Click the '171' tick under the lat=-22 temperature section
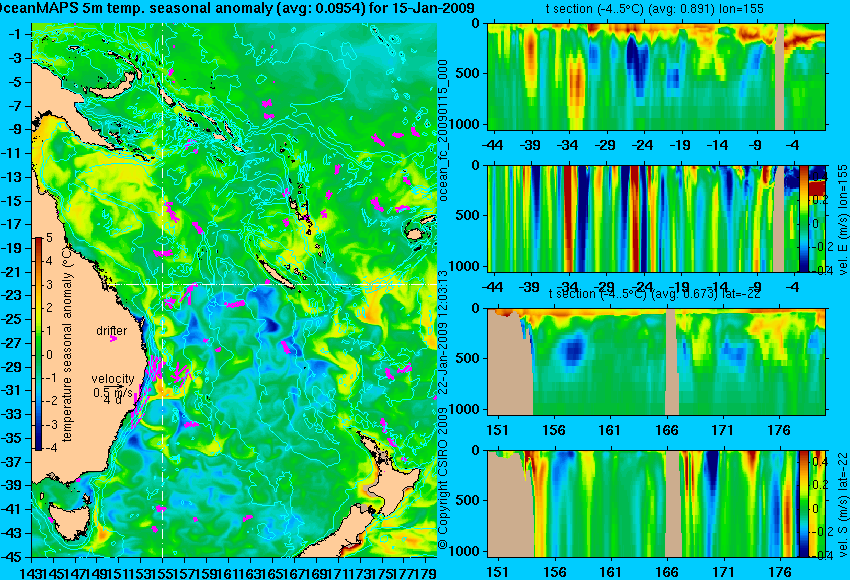This screenshot has width=850, height=580. 723,430
